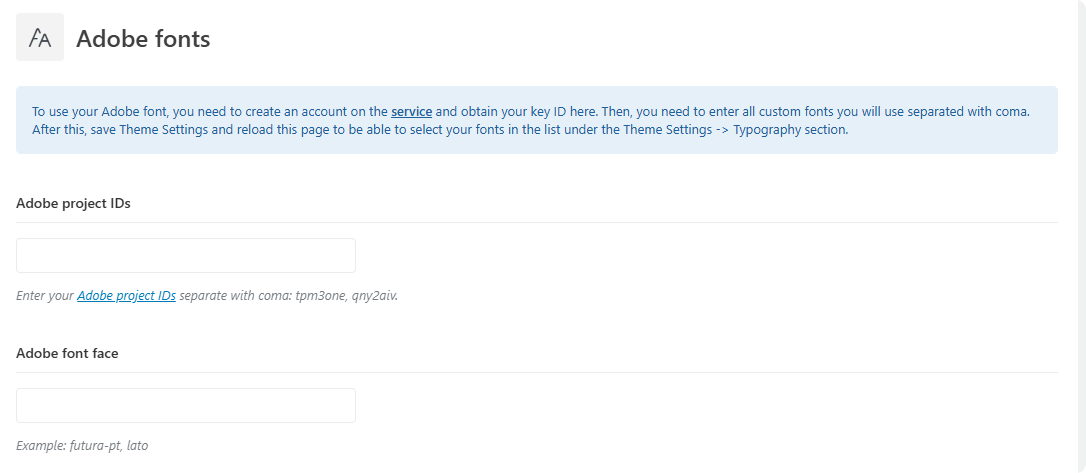Click the qny2aiv sample project ID

(374, 296)
